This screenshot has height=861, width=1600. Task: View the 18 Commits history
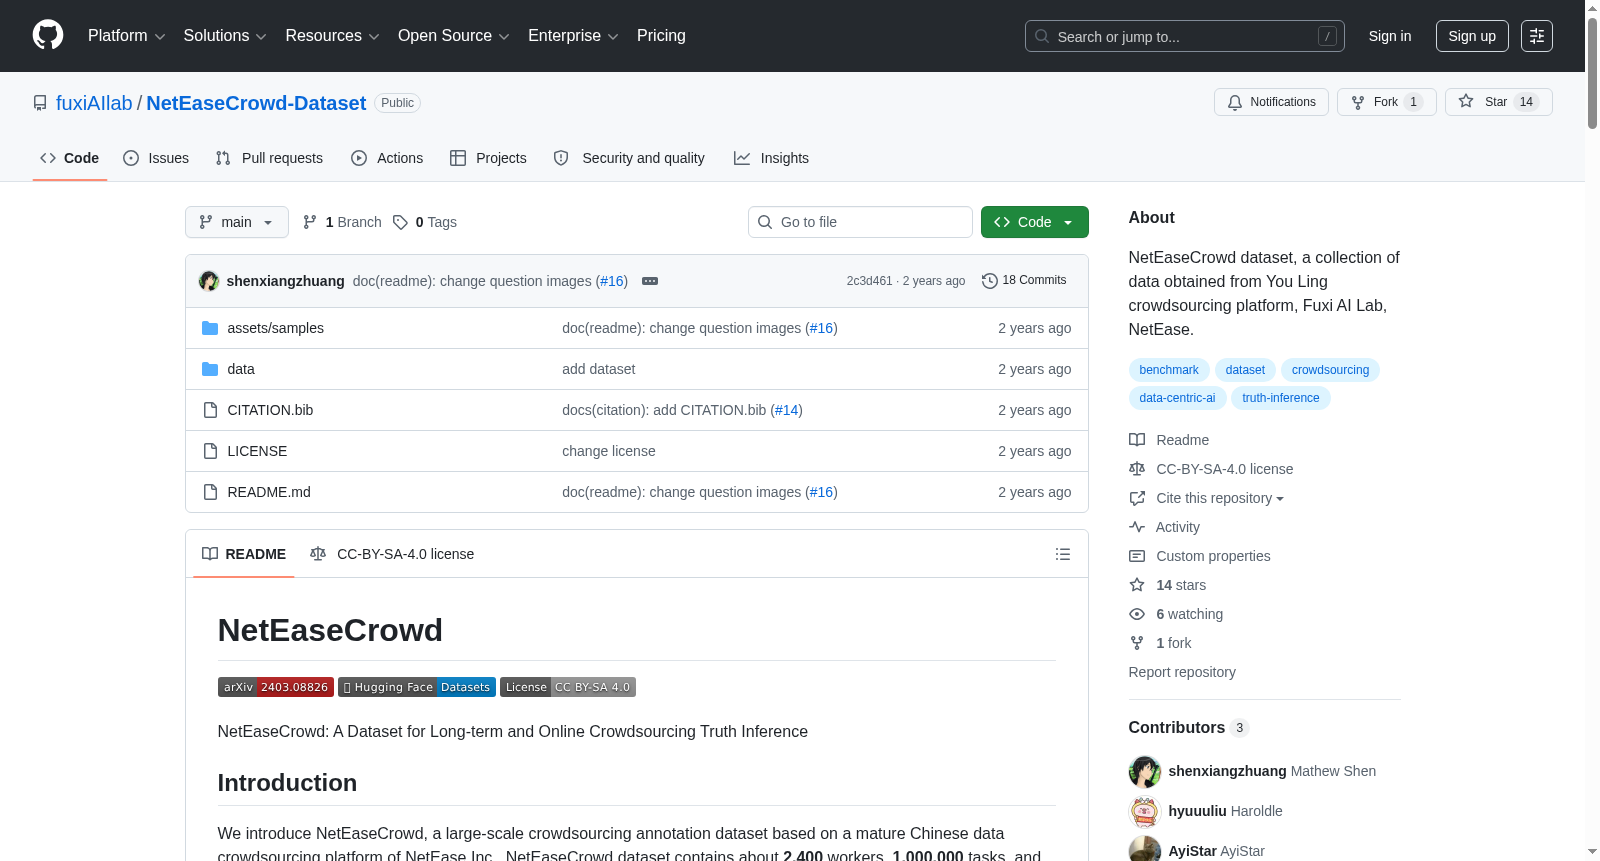click(x=1024, y=280)
